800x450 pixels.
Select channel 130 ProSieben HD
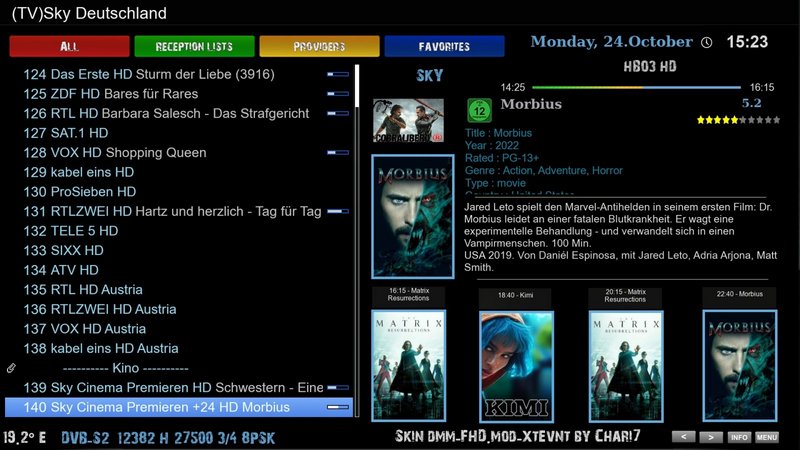[x=179, y=192]
